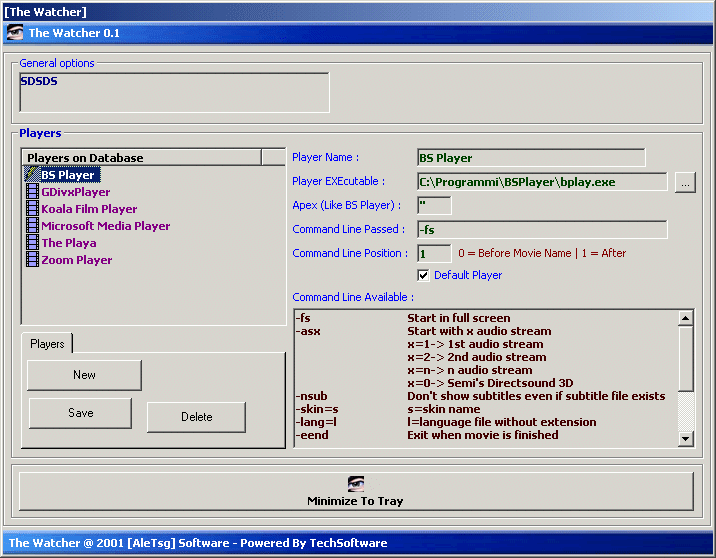Click the -lang=l line in command list
This screenshot has height=558, width=716.
446,422
